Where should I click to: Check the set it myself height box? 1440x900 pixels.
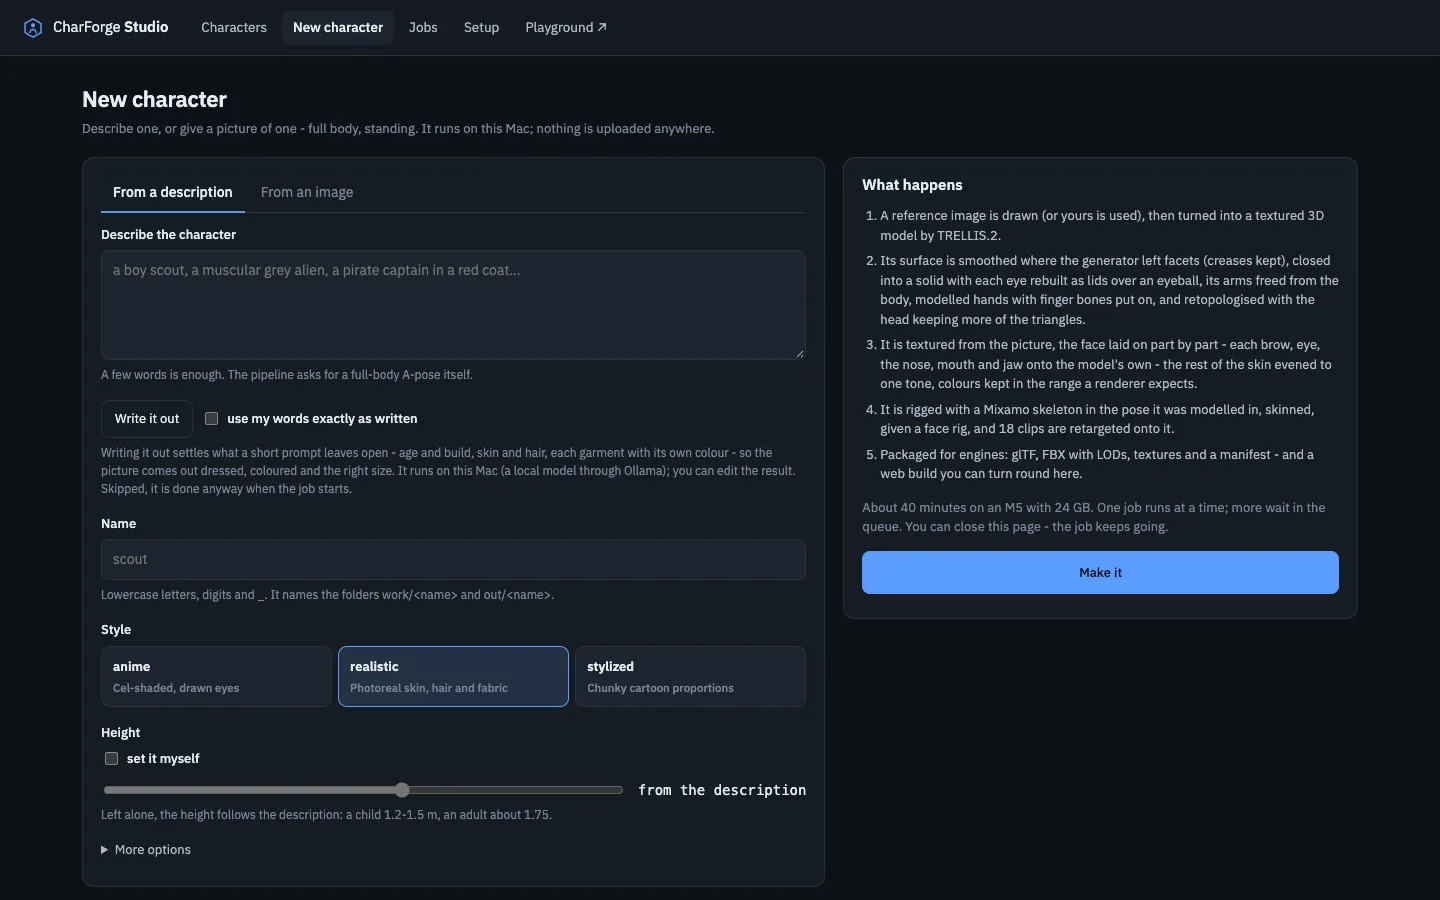click(x=111, y=759)
